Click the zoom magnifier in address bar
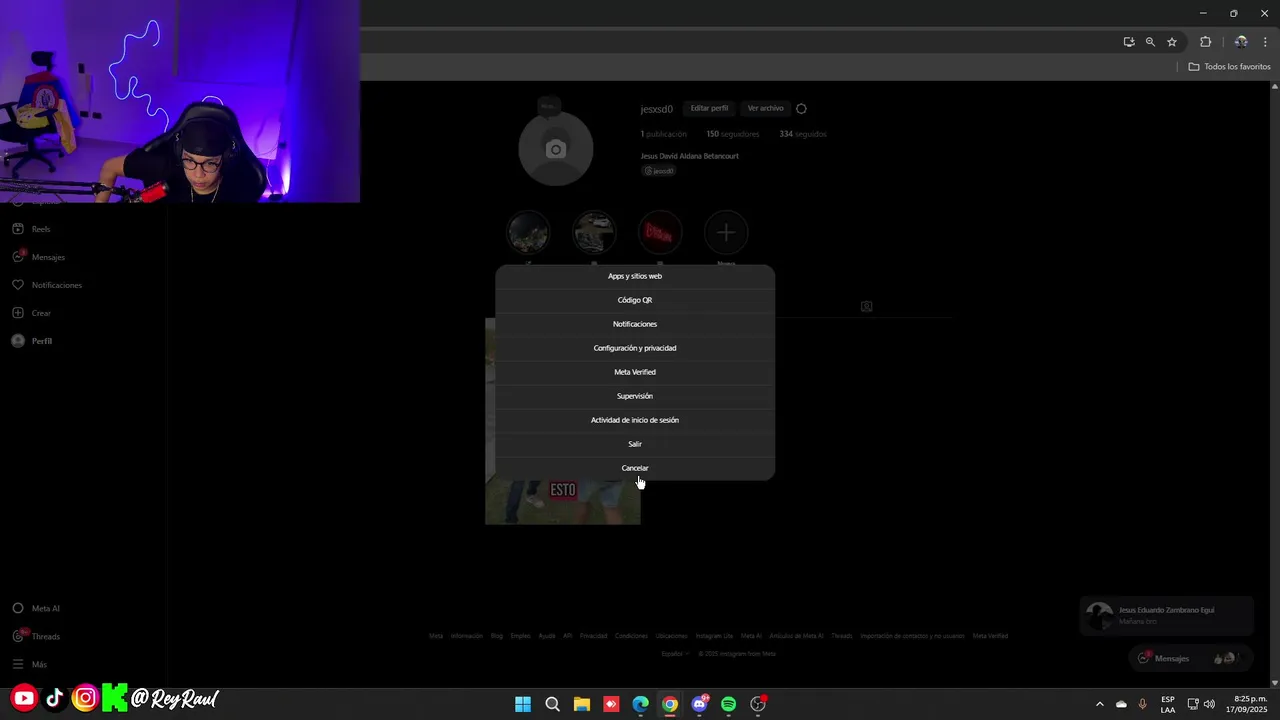This screenshot has width=1280, height=720. pos(1150,42)
